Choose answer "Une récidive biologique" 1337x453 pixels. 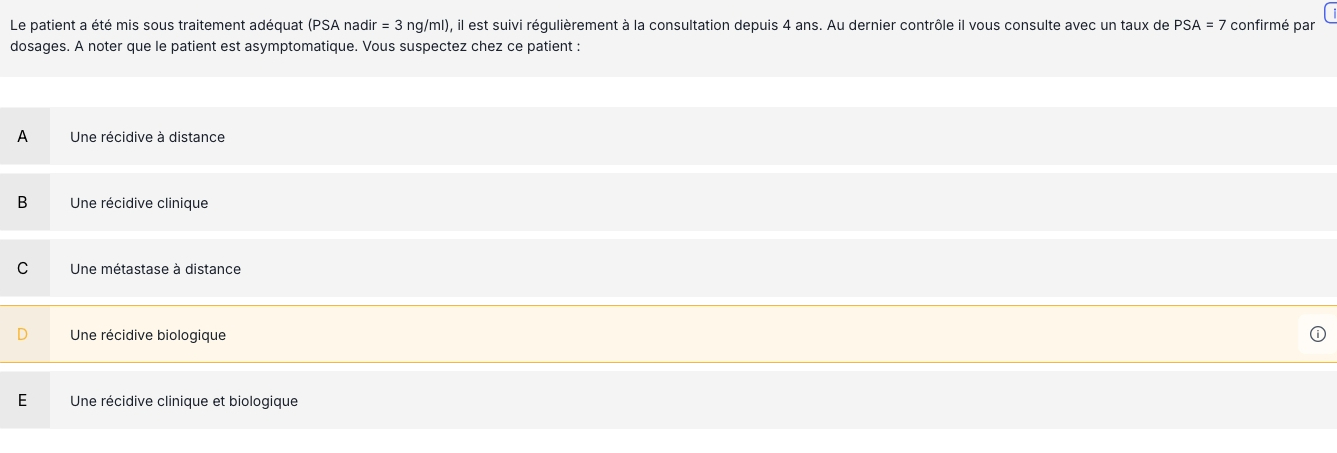[148, 335]
